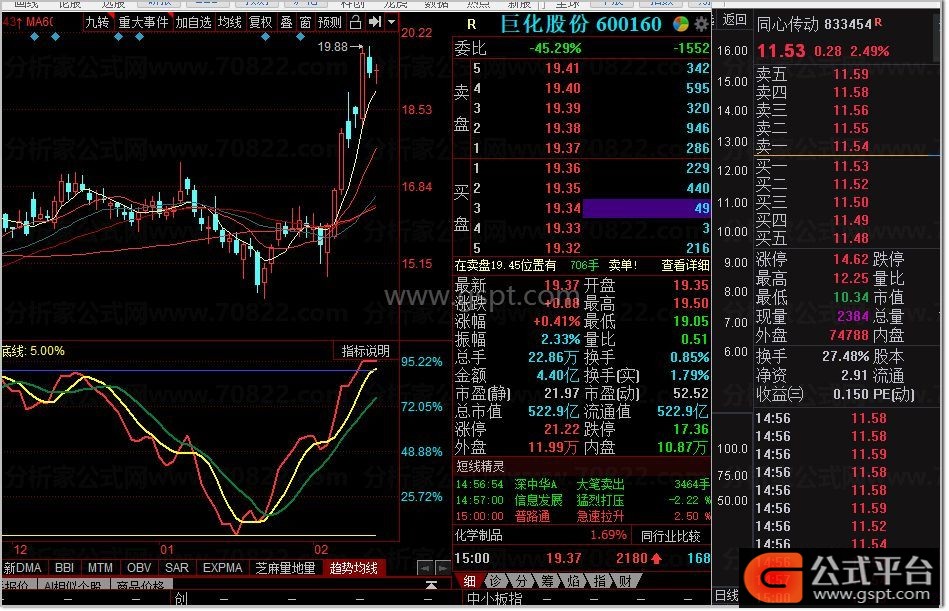Click the indicator tabs right scroll arrow
Screen dimensions: 949x611
[443, 568]
